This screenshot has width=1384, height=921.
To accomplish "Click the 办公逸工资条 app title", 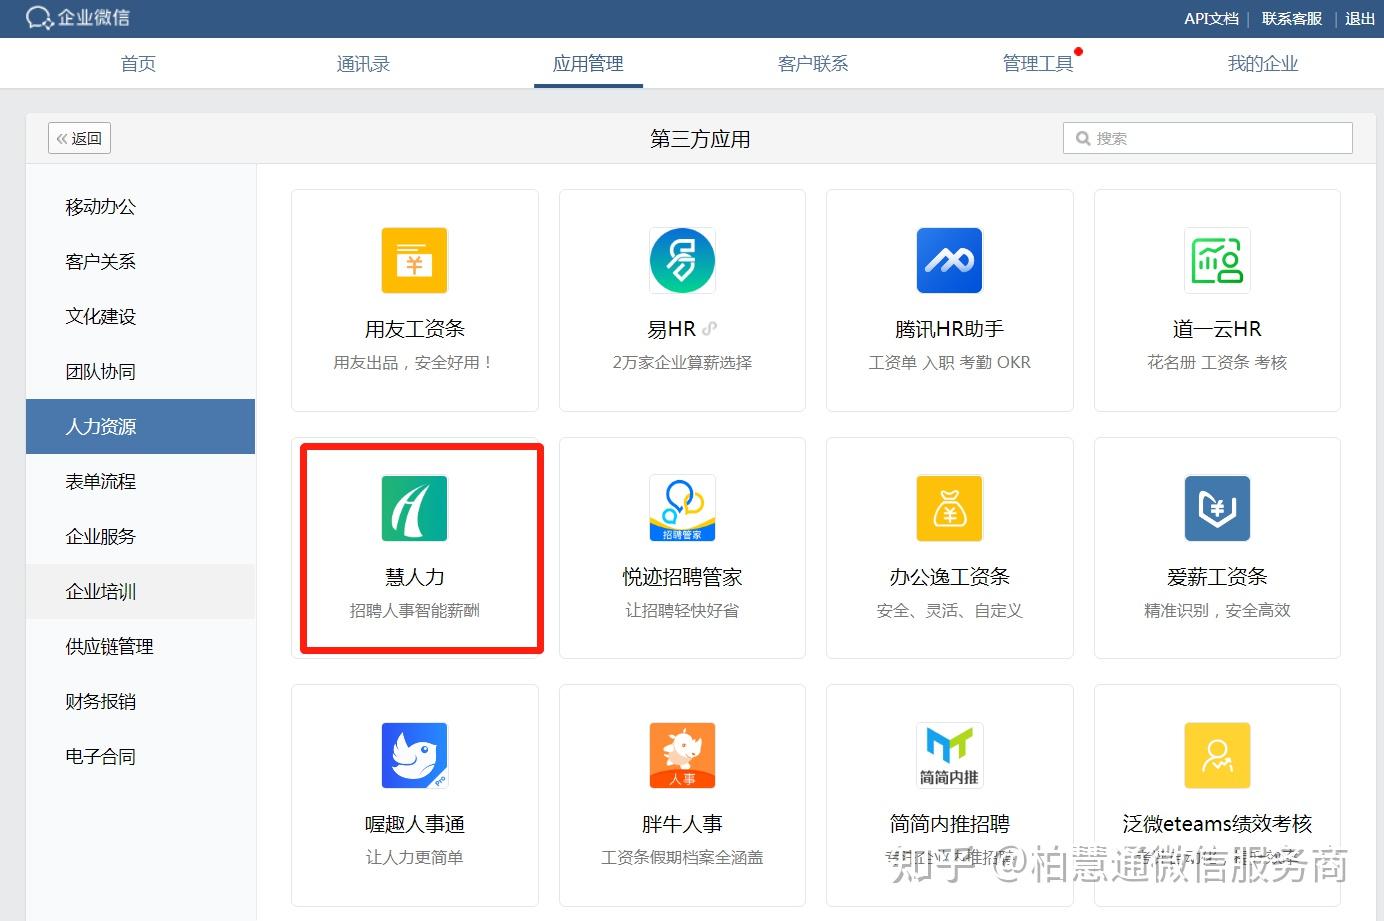I will click(x=949, y=577).
